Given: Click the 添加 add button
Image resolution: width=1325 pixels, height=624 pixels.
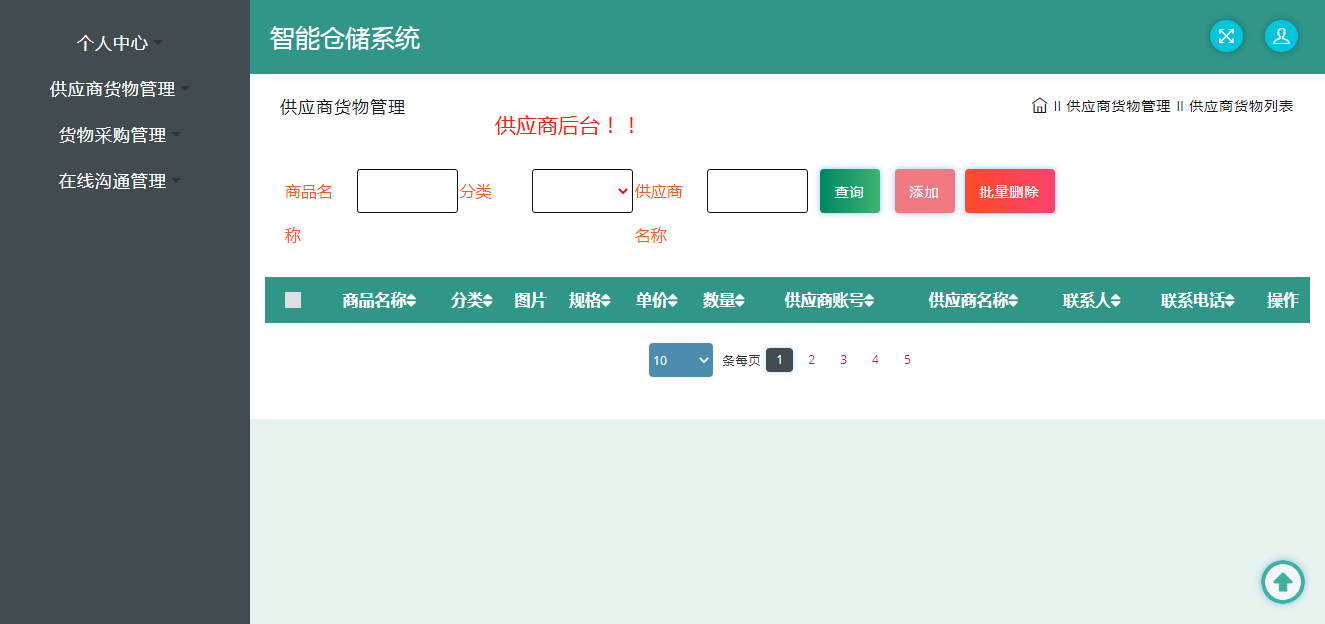Looking at the screenshot, I should point(924,191).
